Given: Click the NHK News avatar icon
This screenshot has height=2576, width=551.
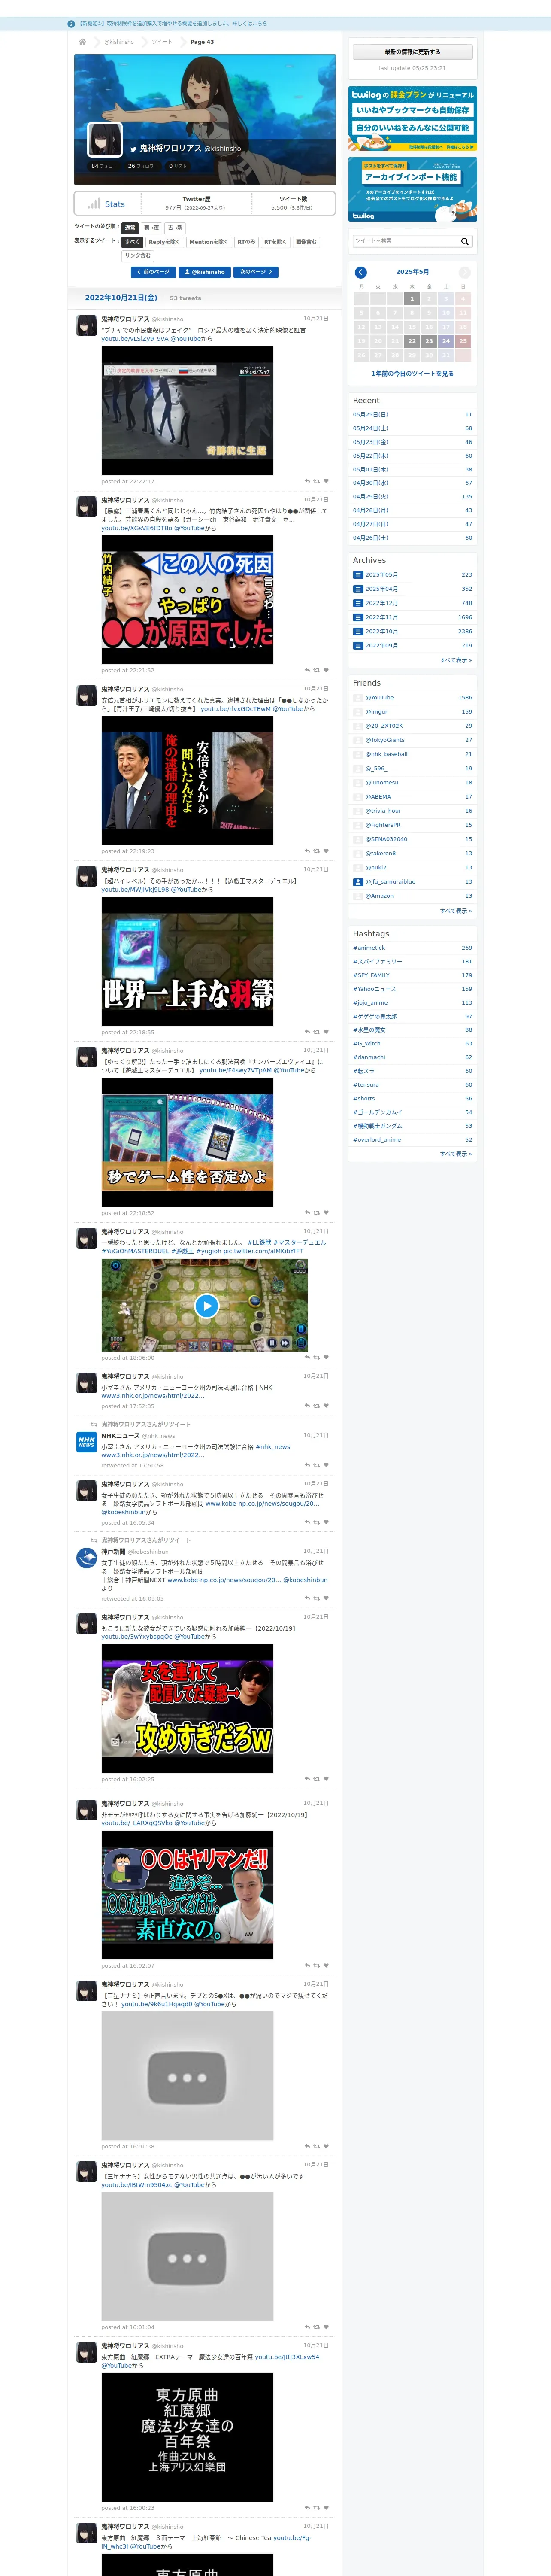Looking at the screenshot, I should click(x=87, y=1442).
